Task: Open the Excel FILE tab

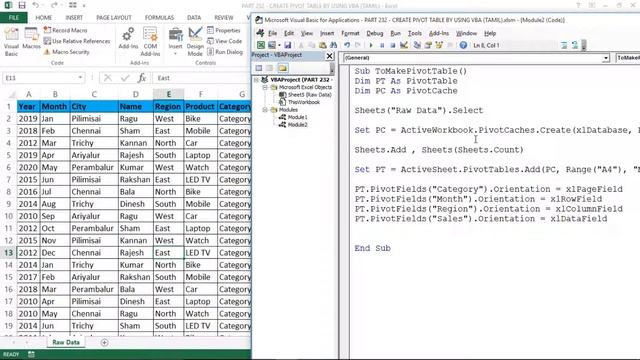Action: [13, 18]
